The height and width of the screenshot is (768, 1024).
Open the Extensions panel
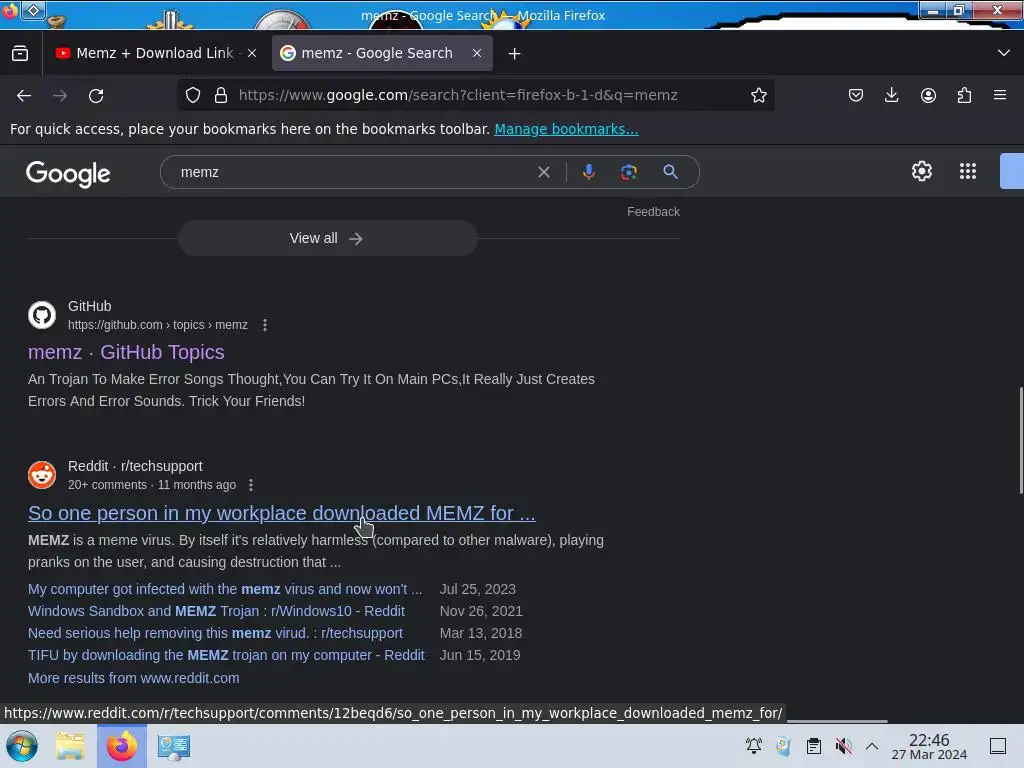964,95
